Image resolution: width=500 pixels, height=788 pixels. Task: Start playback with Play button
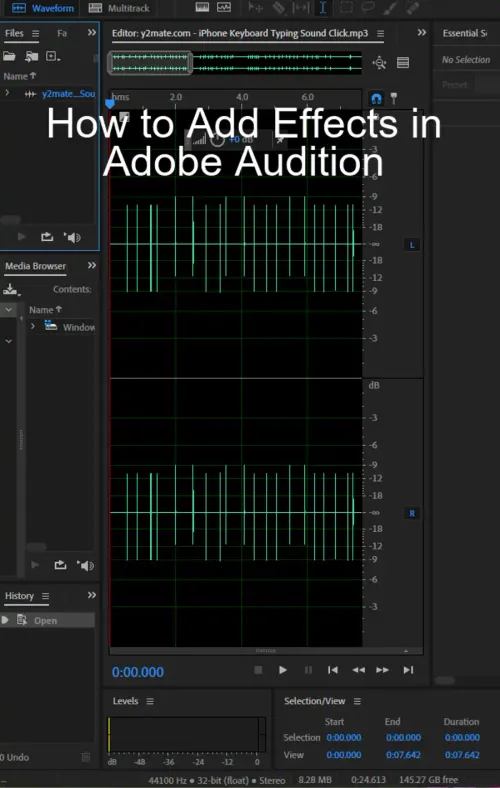coord(283,670)
